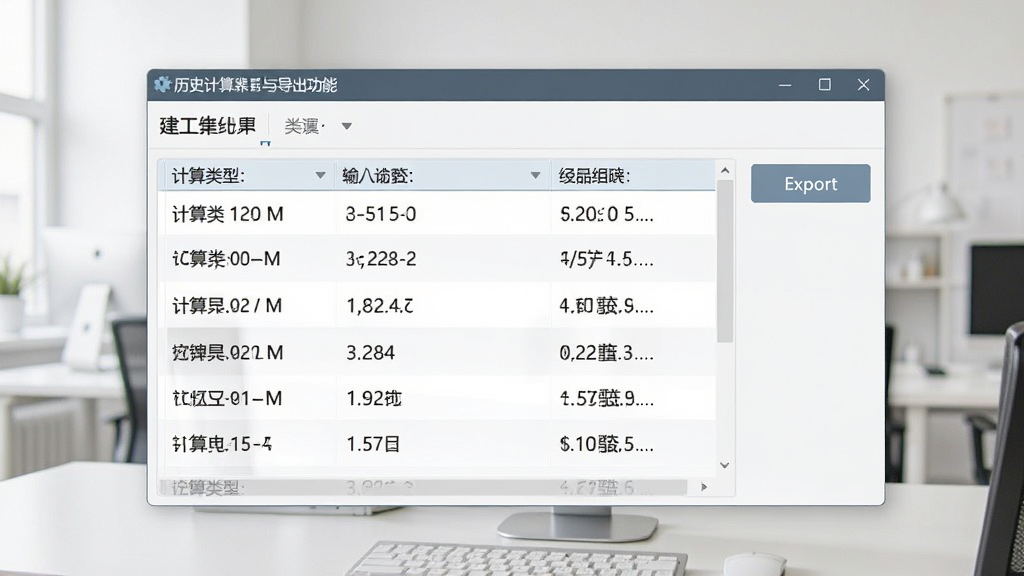Click the vertical scrollbar thumb of the table
1024x576 pixels.
725,261
